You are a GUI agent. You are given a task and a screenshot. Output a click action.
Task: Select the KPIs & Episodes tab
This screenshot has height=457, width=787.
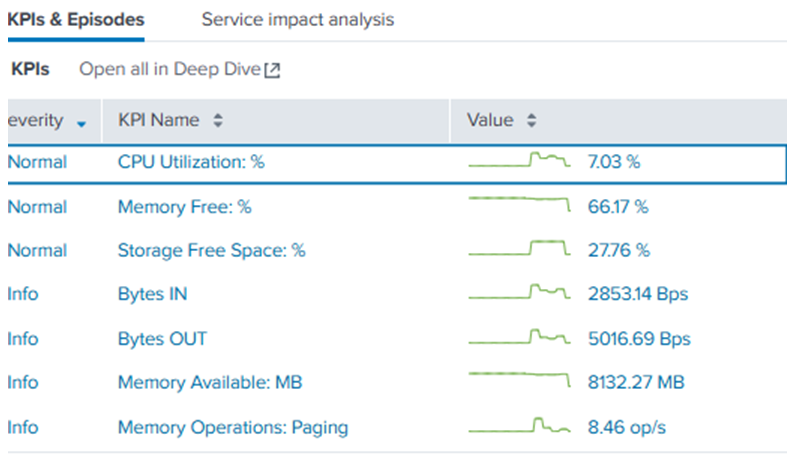tap(75, 19)
